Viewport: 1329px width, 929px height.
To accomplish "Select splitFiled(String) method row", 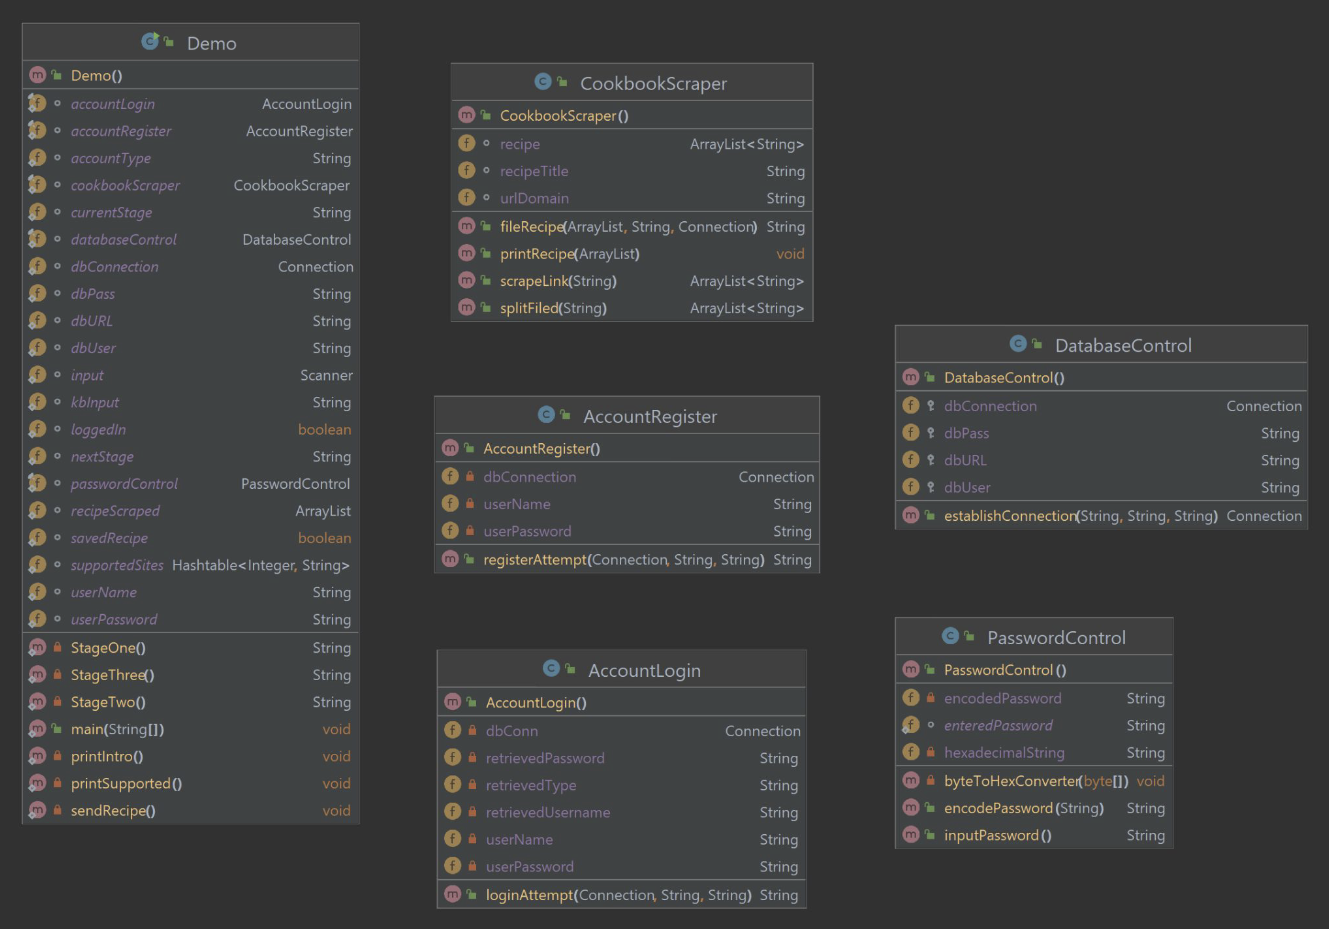I will [632, 308].
